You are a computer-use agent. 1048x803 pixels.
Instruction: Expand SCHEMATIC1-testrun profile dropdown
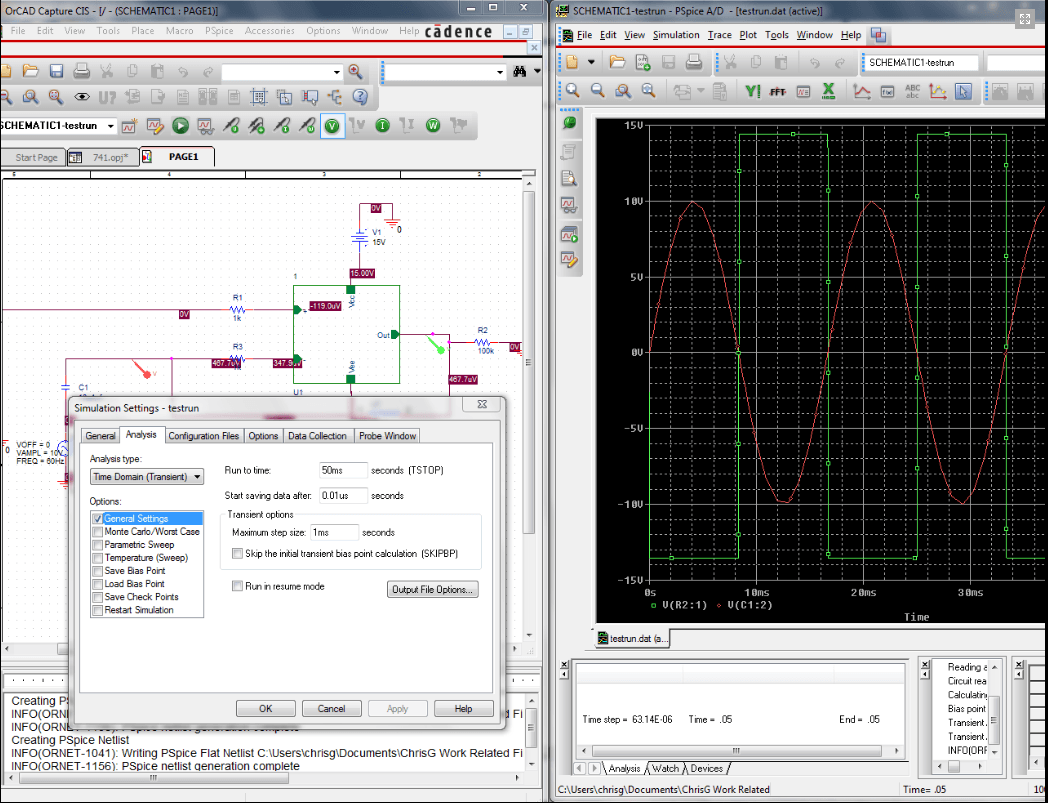110,126
